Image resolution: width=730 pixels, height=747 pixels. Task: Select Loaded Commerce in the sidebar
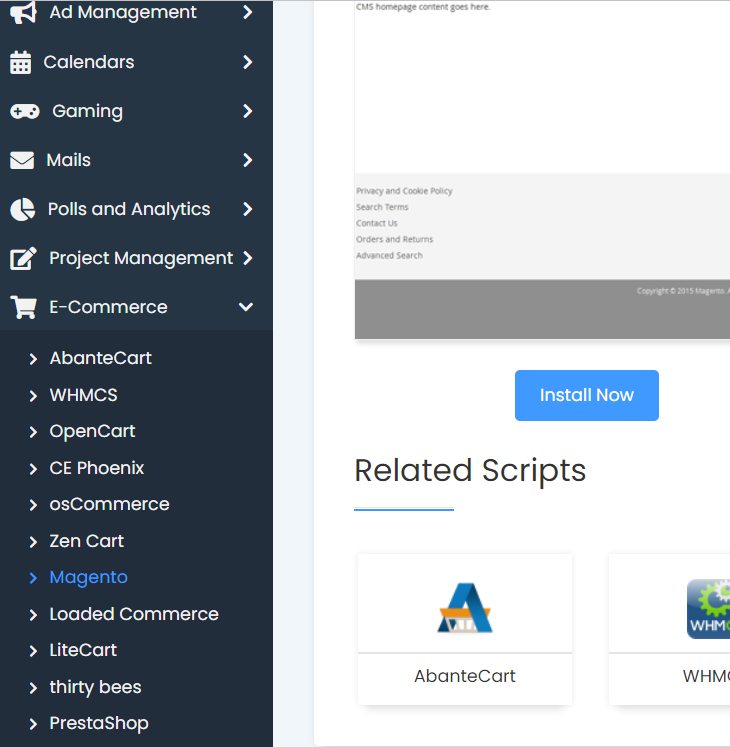pyautogui.click(x=134, y=614)
